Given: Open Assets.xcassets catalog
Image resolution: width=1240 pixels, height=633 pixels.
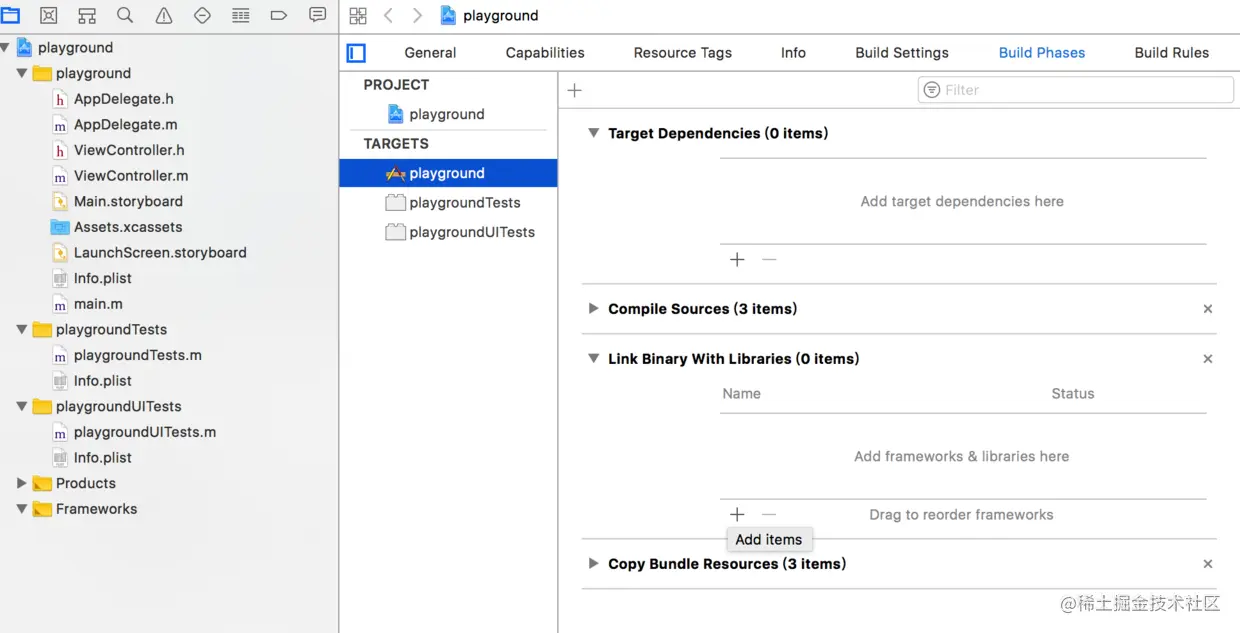Looking at the screenshot, I should coord(128,227).
